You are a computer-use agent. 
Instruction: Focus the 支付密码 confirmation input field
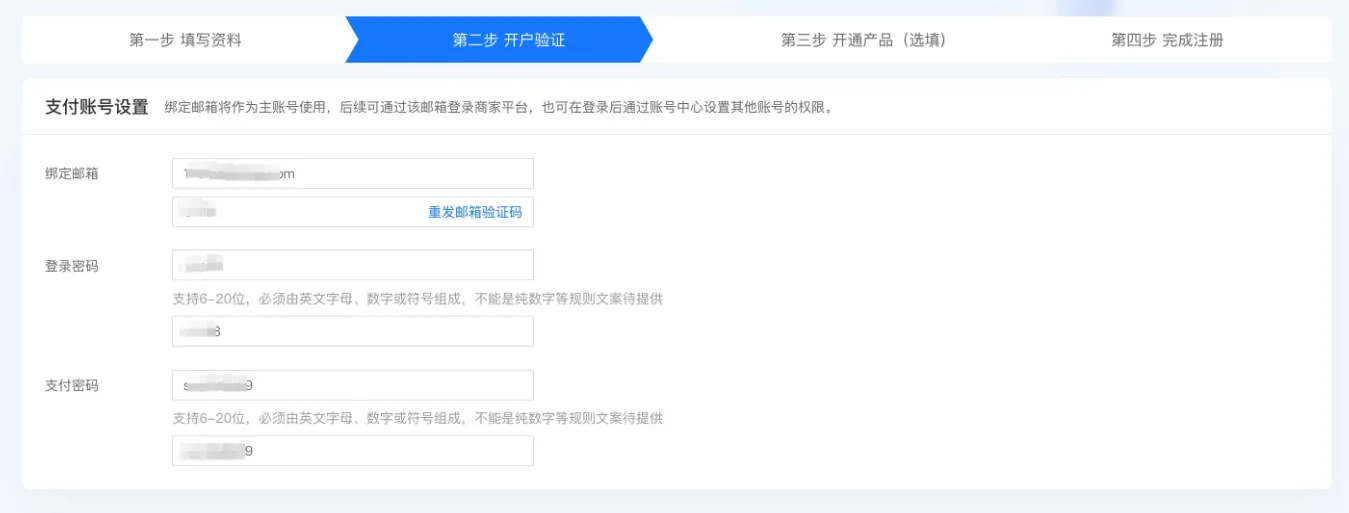click(352, 451)
